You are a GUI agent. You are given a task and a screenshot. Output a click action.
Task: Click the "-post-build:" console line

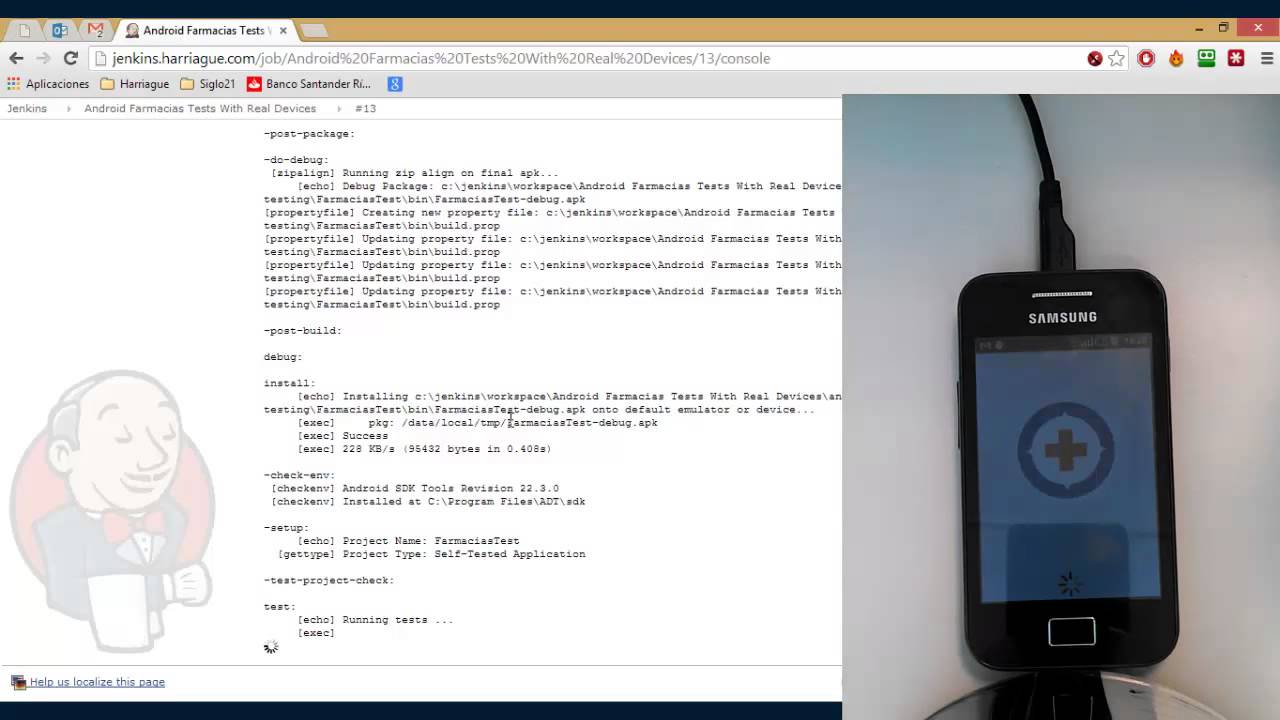303,331
